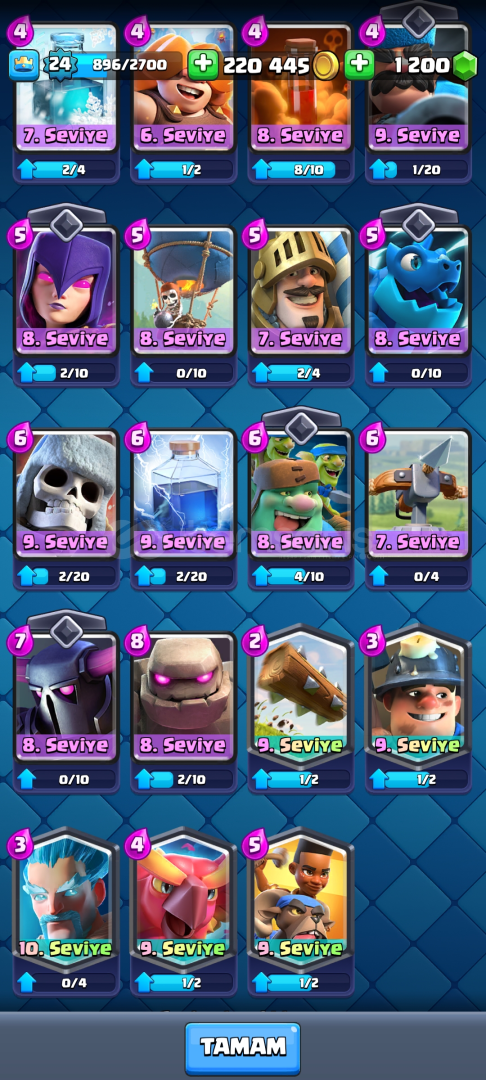Open the Prince card
The width and height of the screenshot is (486, 1080).
301,290
